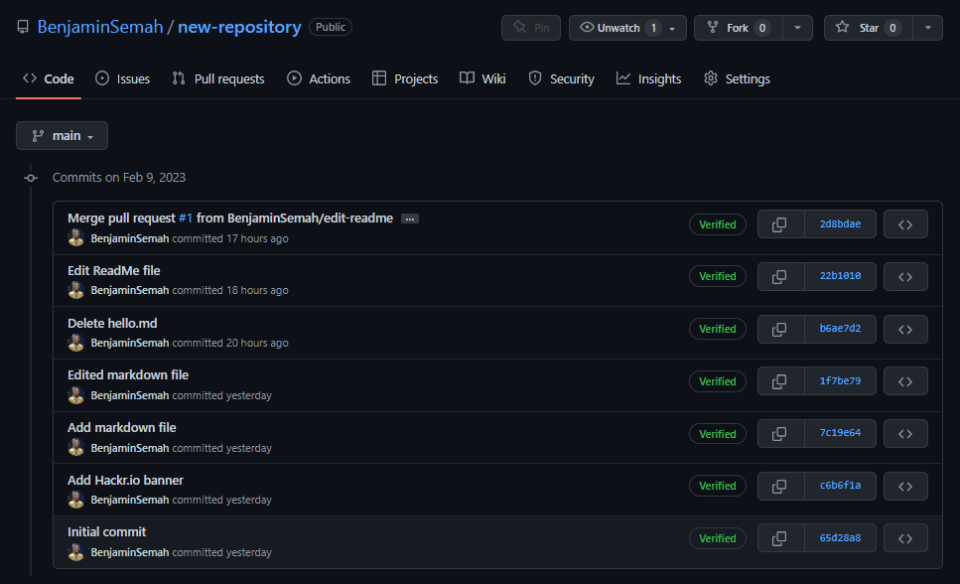
Task: Open commit 22b1010 details
Action: coord(840,276)
